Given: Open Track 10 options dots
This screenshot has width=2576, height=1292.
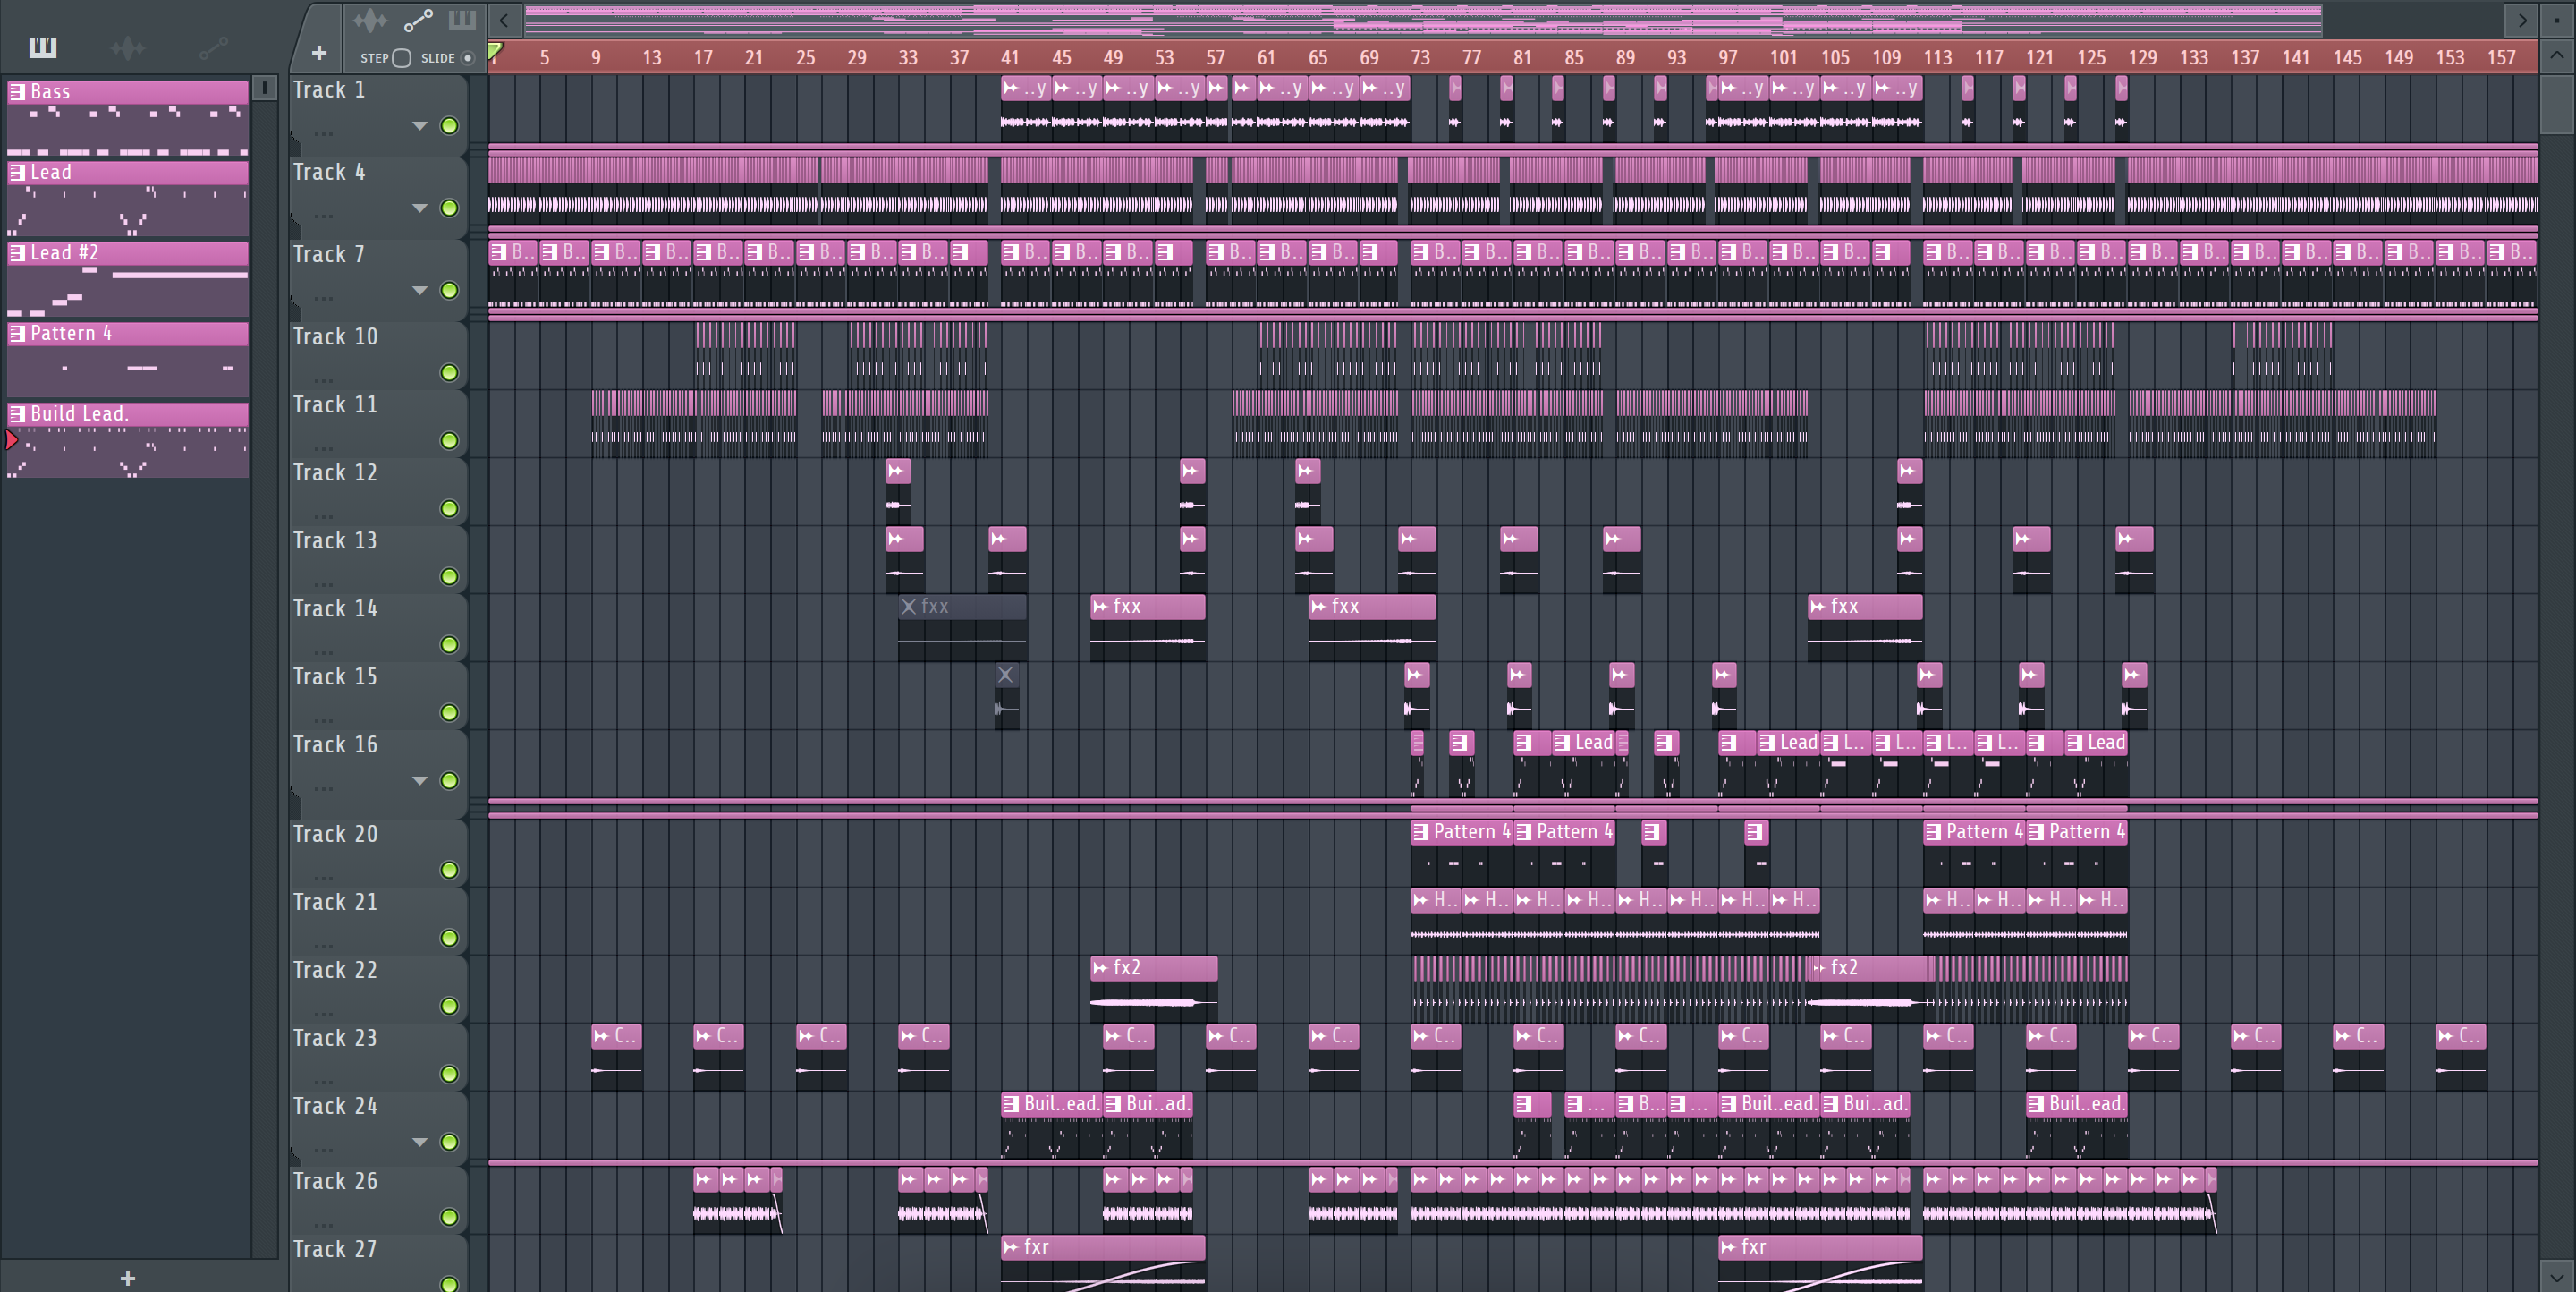Looking at the screenshot, I should click(x=323, y=380).
